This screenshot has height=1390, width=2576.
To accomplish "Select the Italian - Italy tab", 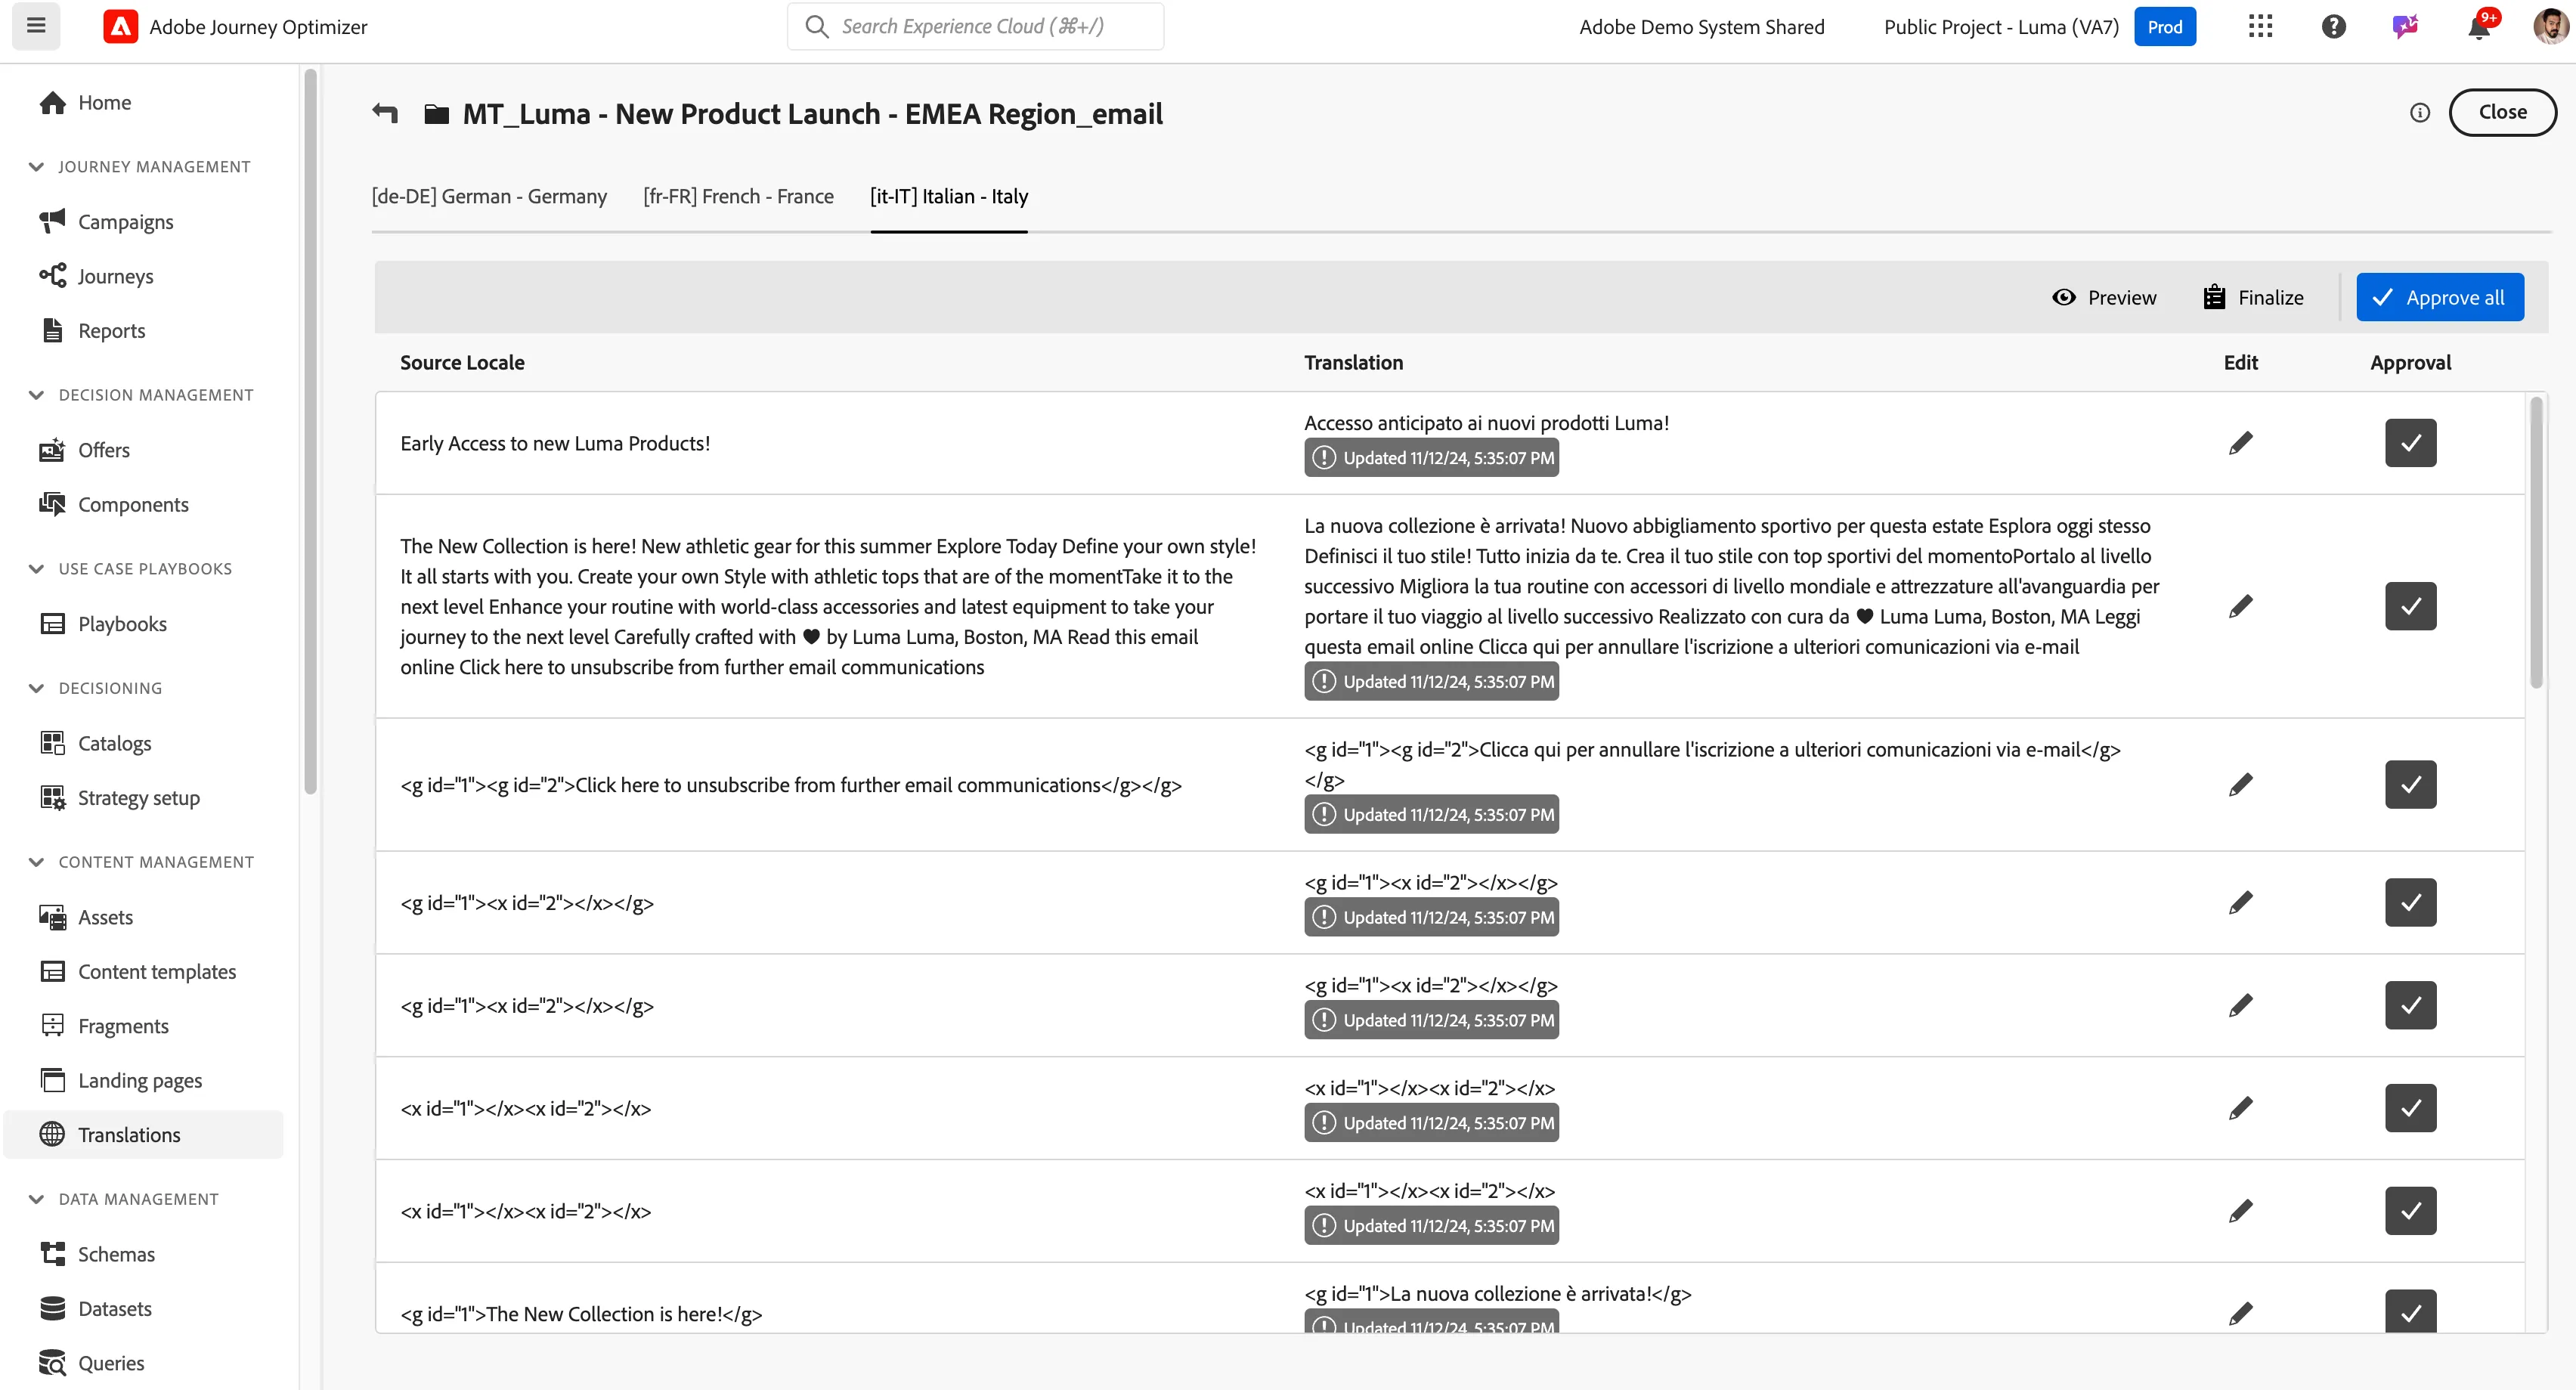I will click(949, 196).
